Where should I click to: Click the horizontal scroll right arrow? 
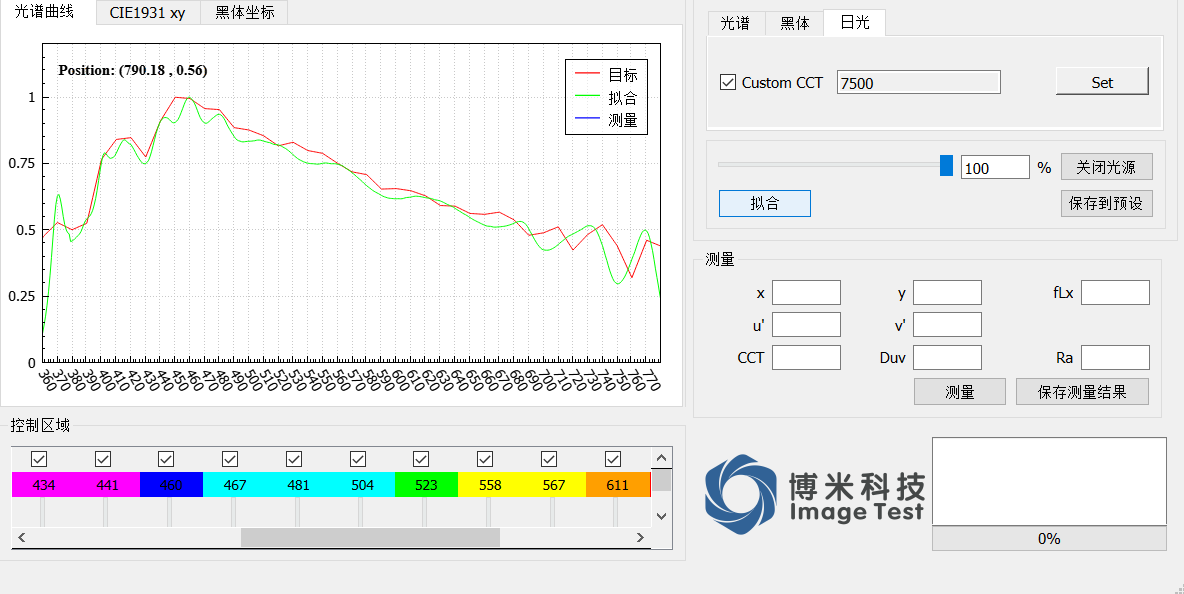(x=640, y=537)
